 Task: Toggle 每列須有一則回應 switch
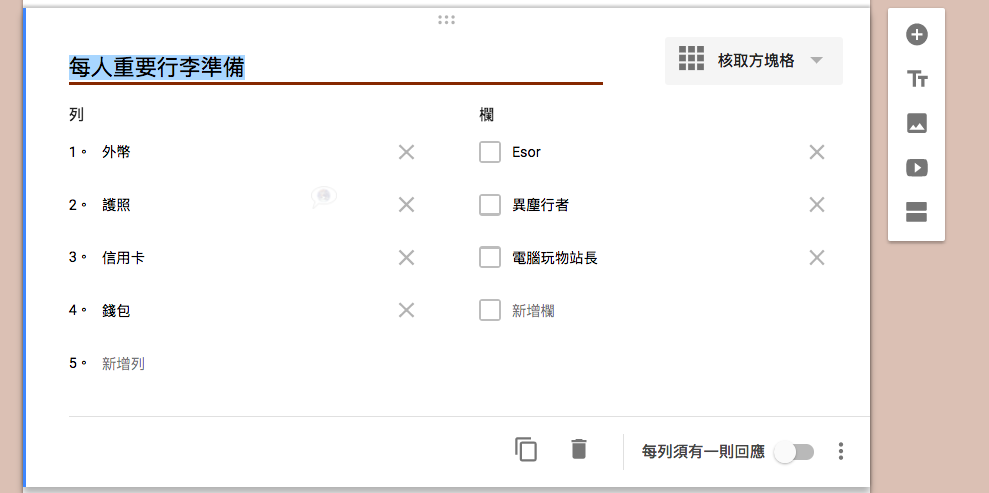click(x=795, y=452)
